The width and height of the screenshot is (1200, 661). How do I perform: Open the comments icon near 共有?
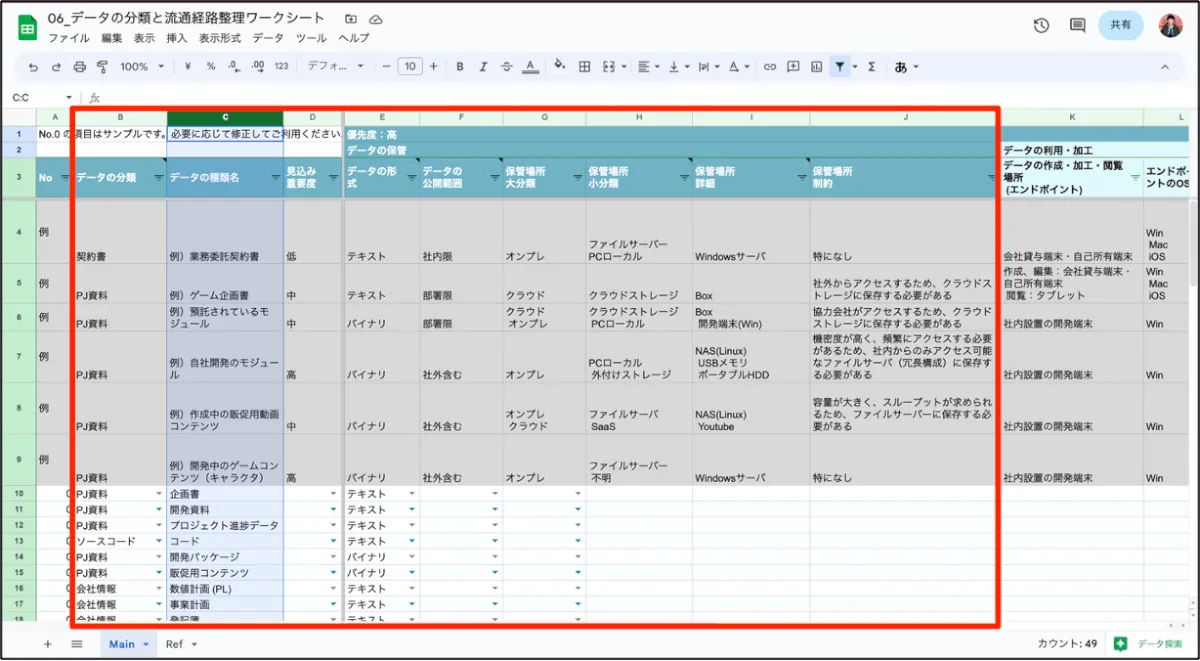[1077, 26]
